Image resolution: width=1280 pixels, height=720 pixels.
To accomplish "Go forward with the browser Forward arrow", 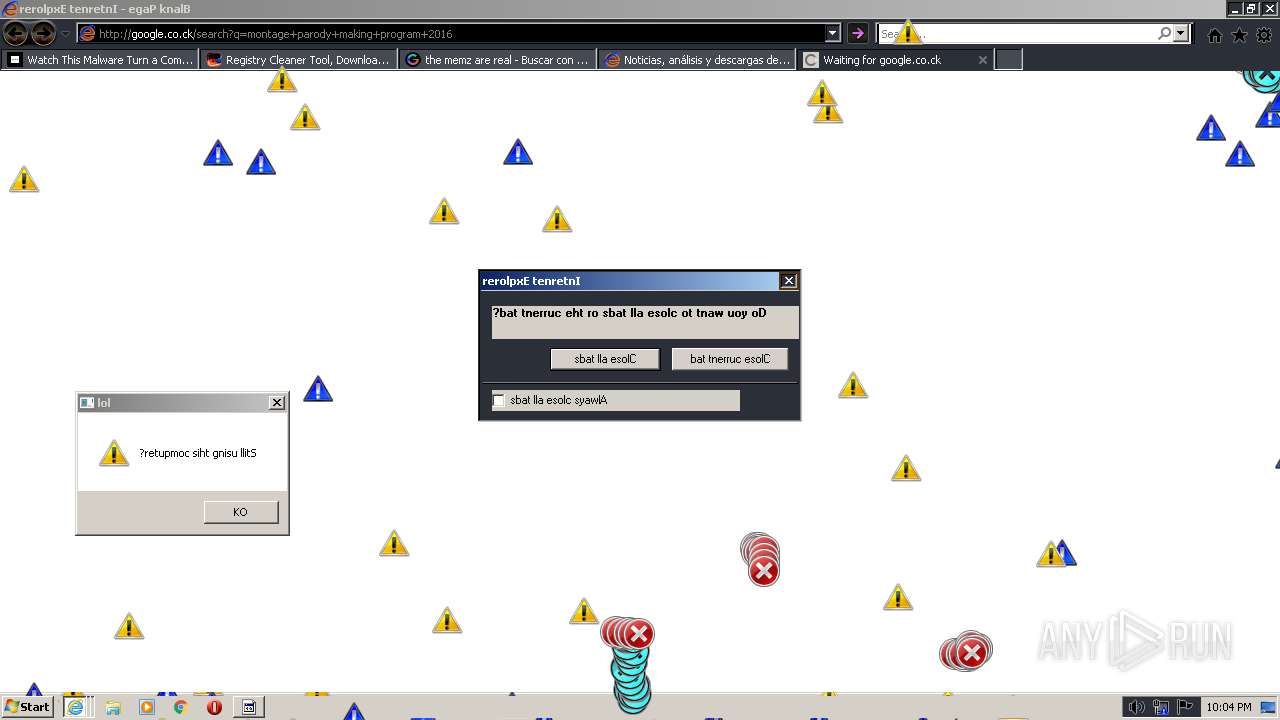I will [x=43, y=34].
